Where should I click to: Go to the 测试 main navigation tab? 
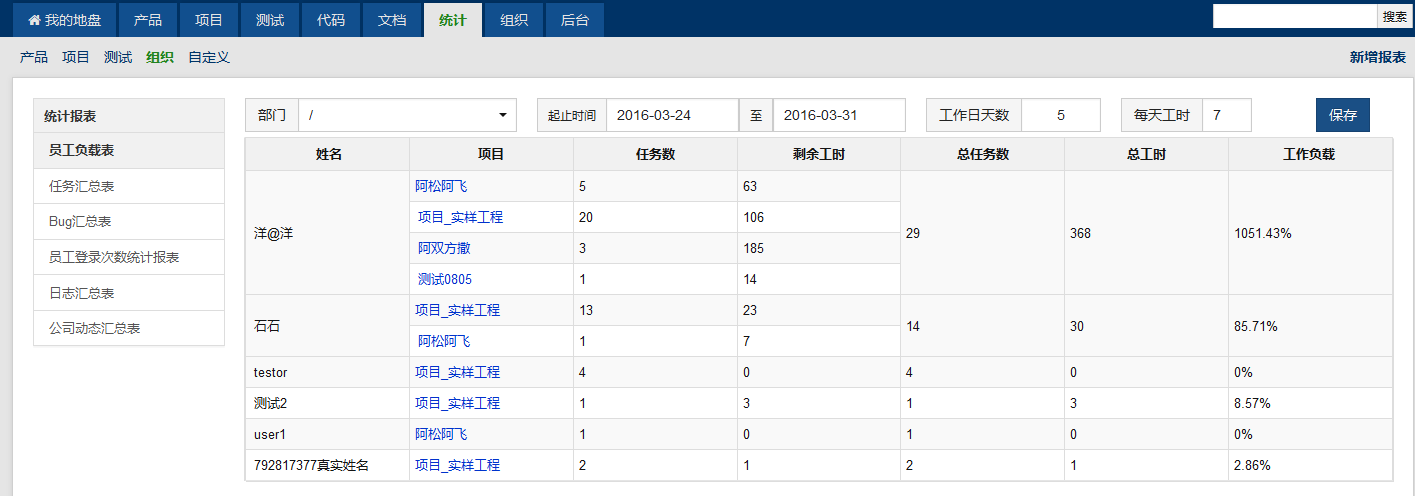click(270, 20)
